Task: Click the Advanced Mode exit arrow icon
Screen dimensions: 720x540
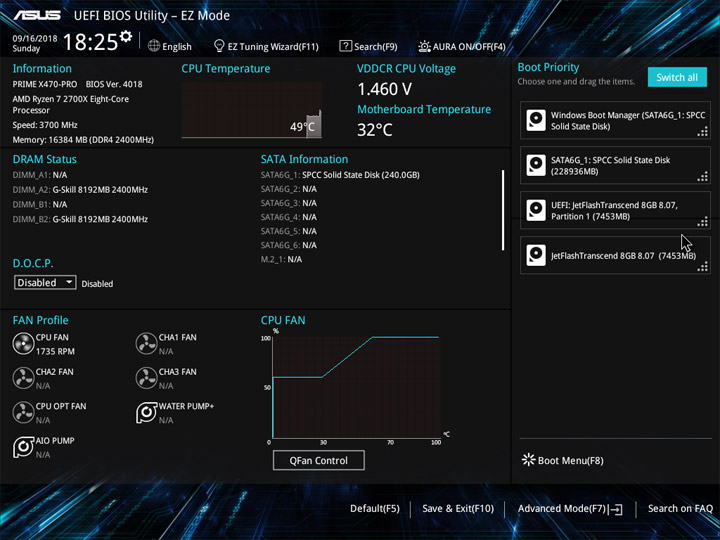Action: click(x=617, y=509)
